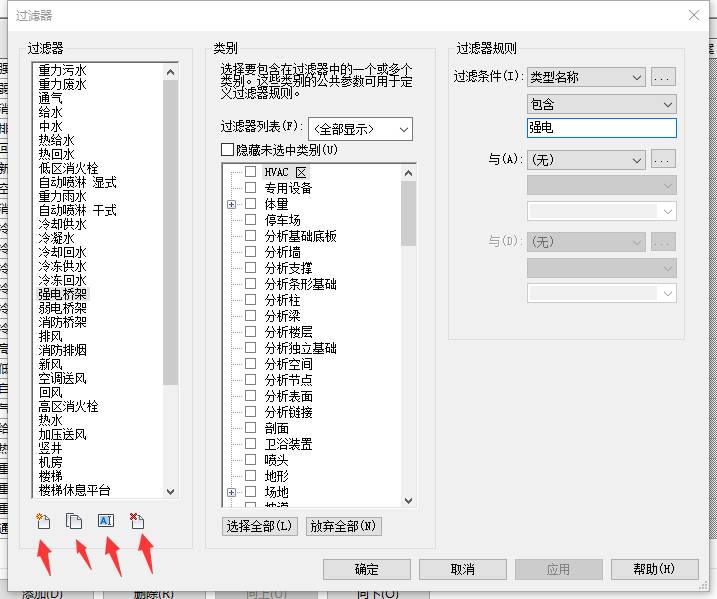Tick the 卫浴装置 category checkbox
This screenshot has width=717, height=599.
coord(251,444)
